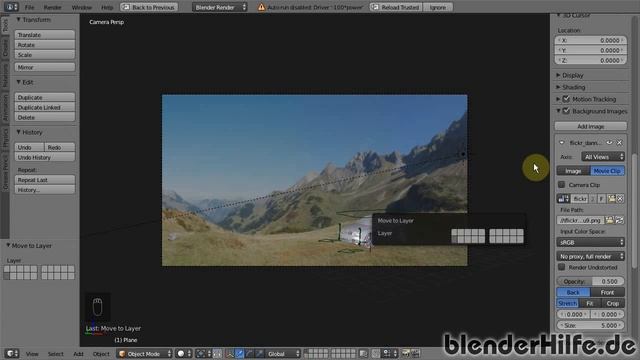This screenshot has width=640, height=360.
Task: Click the F fake user button
Action: tap(602, 199)
